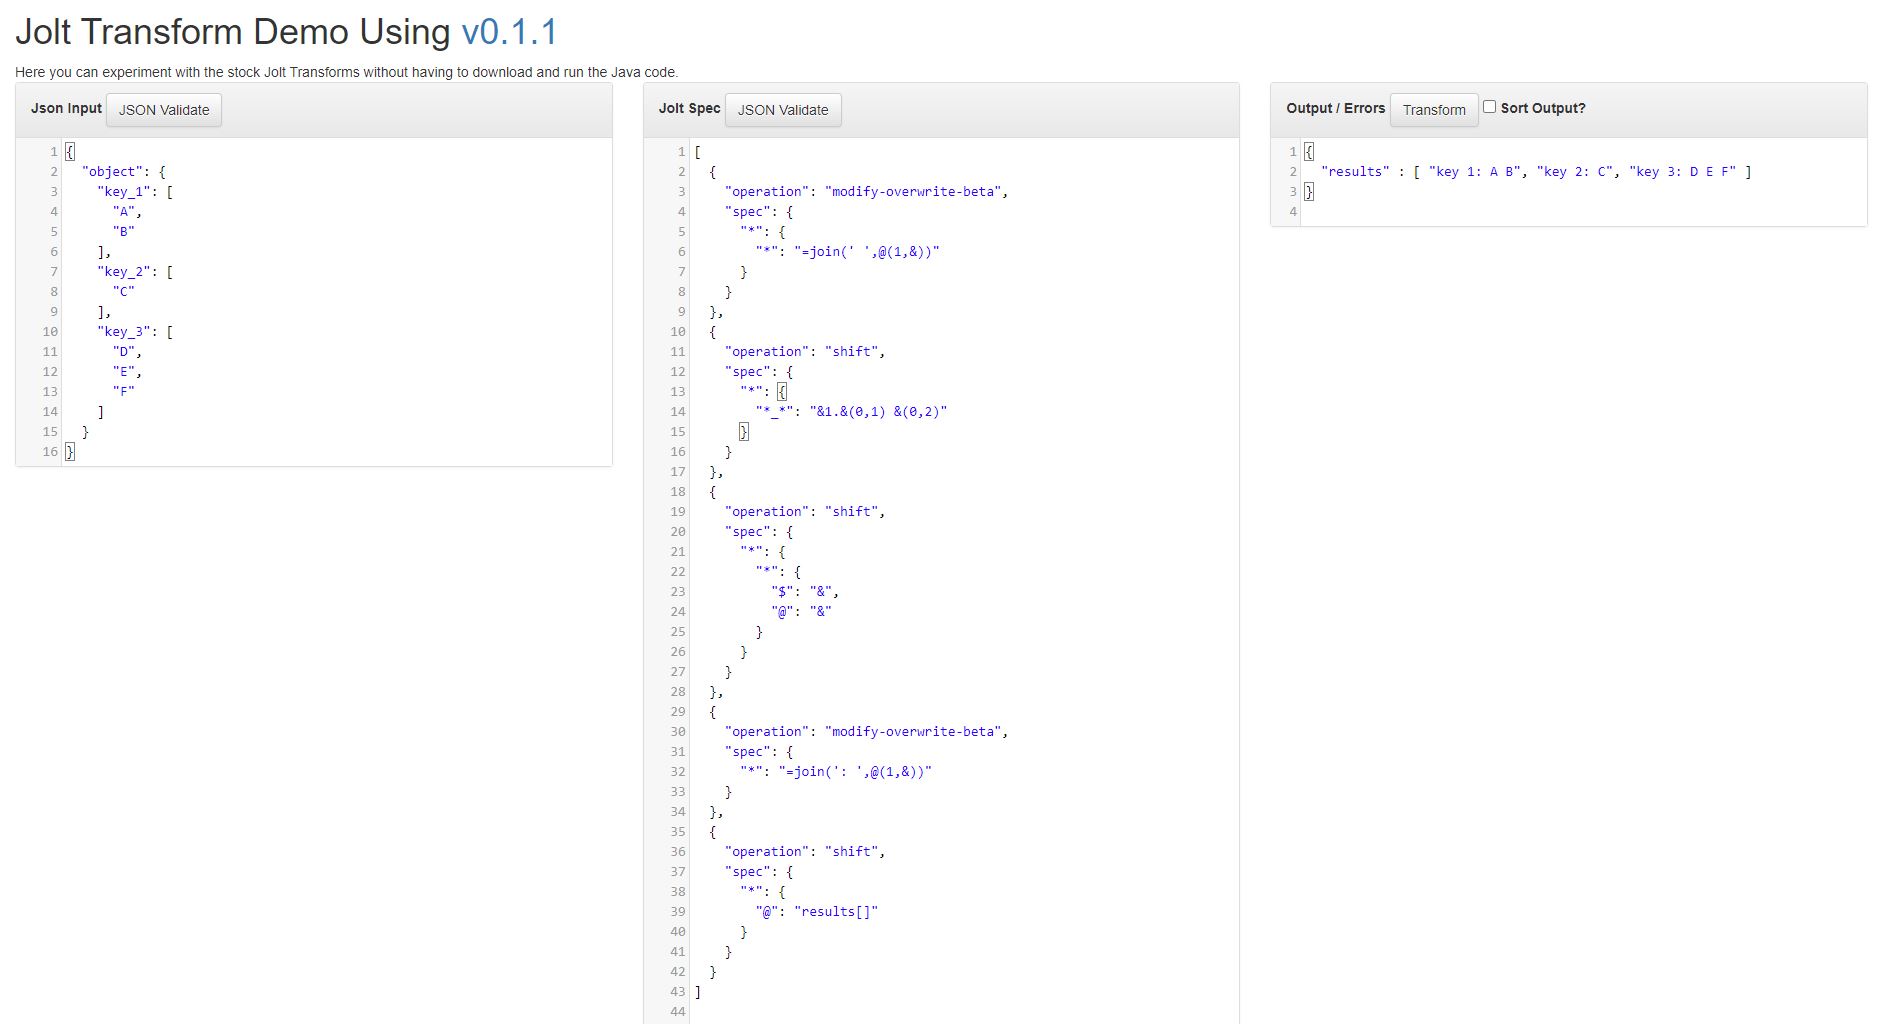Click the value "D" in Json Input
1877x1024 pixels.
[x=124, y=352]
